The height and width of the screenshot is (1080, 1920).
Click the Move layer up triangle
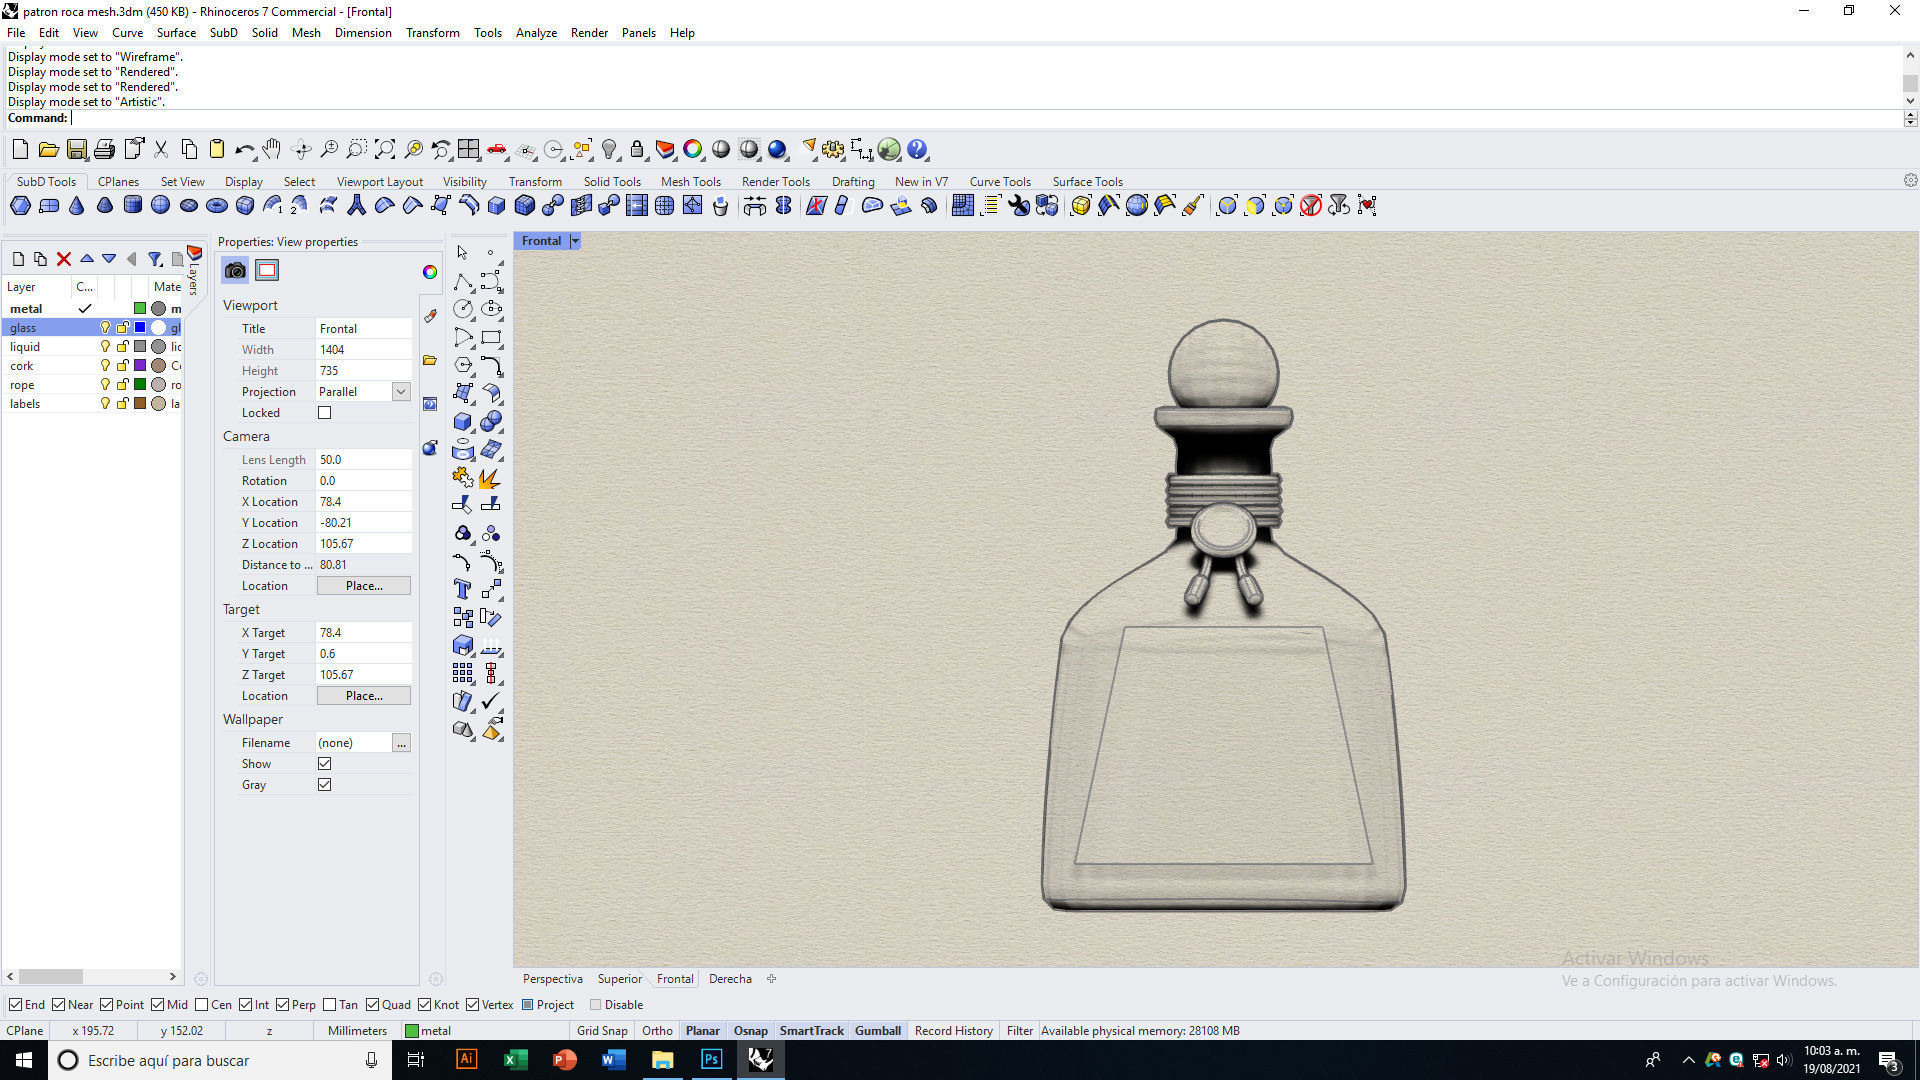[87, 259]
